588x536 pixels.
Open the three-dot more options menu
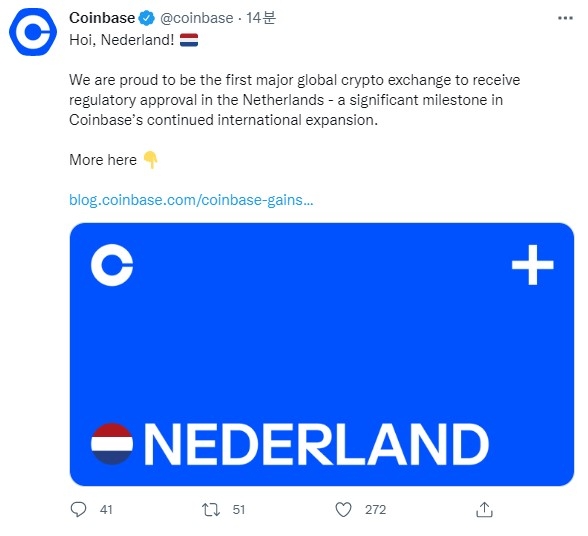tap(565, 18)
